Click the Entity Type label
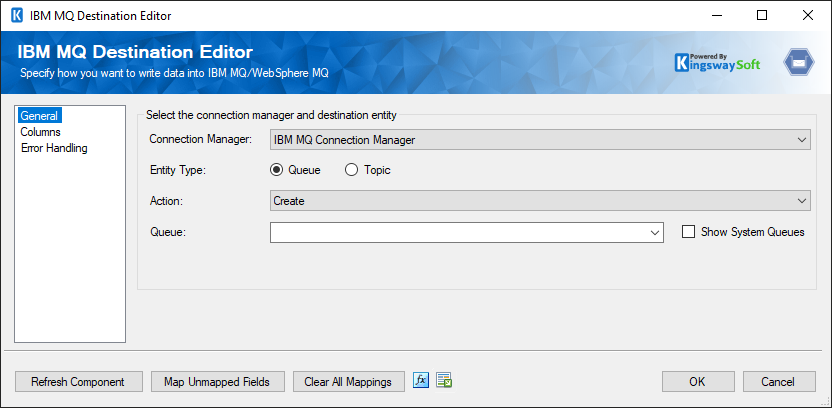Viewport: 832px width, 408px height. point(177,170)
